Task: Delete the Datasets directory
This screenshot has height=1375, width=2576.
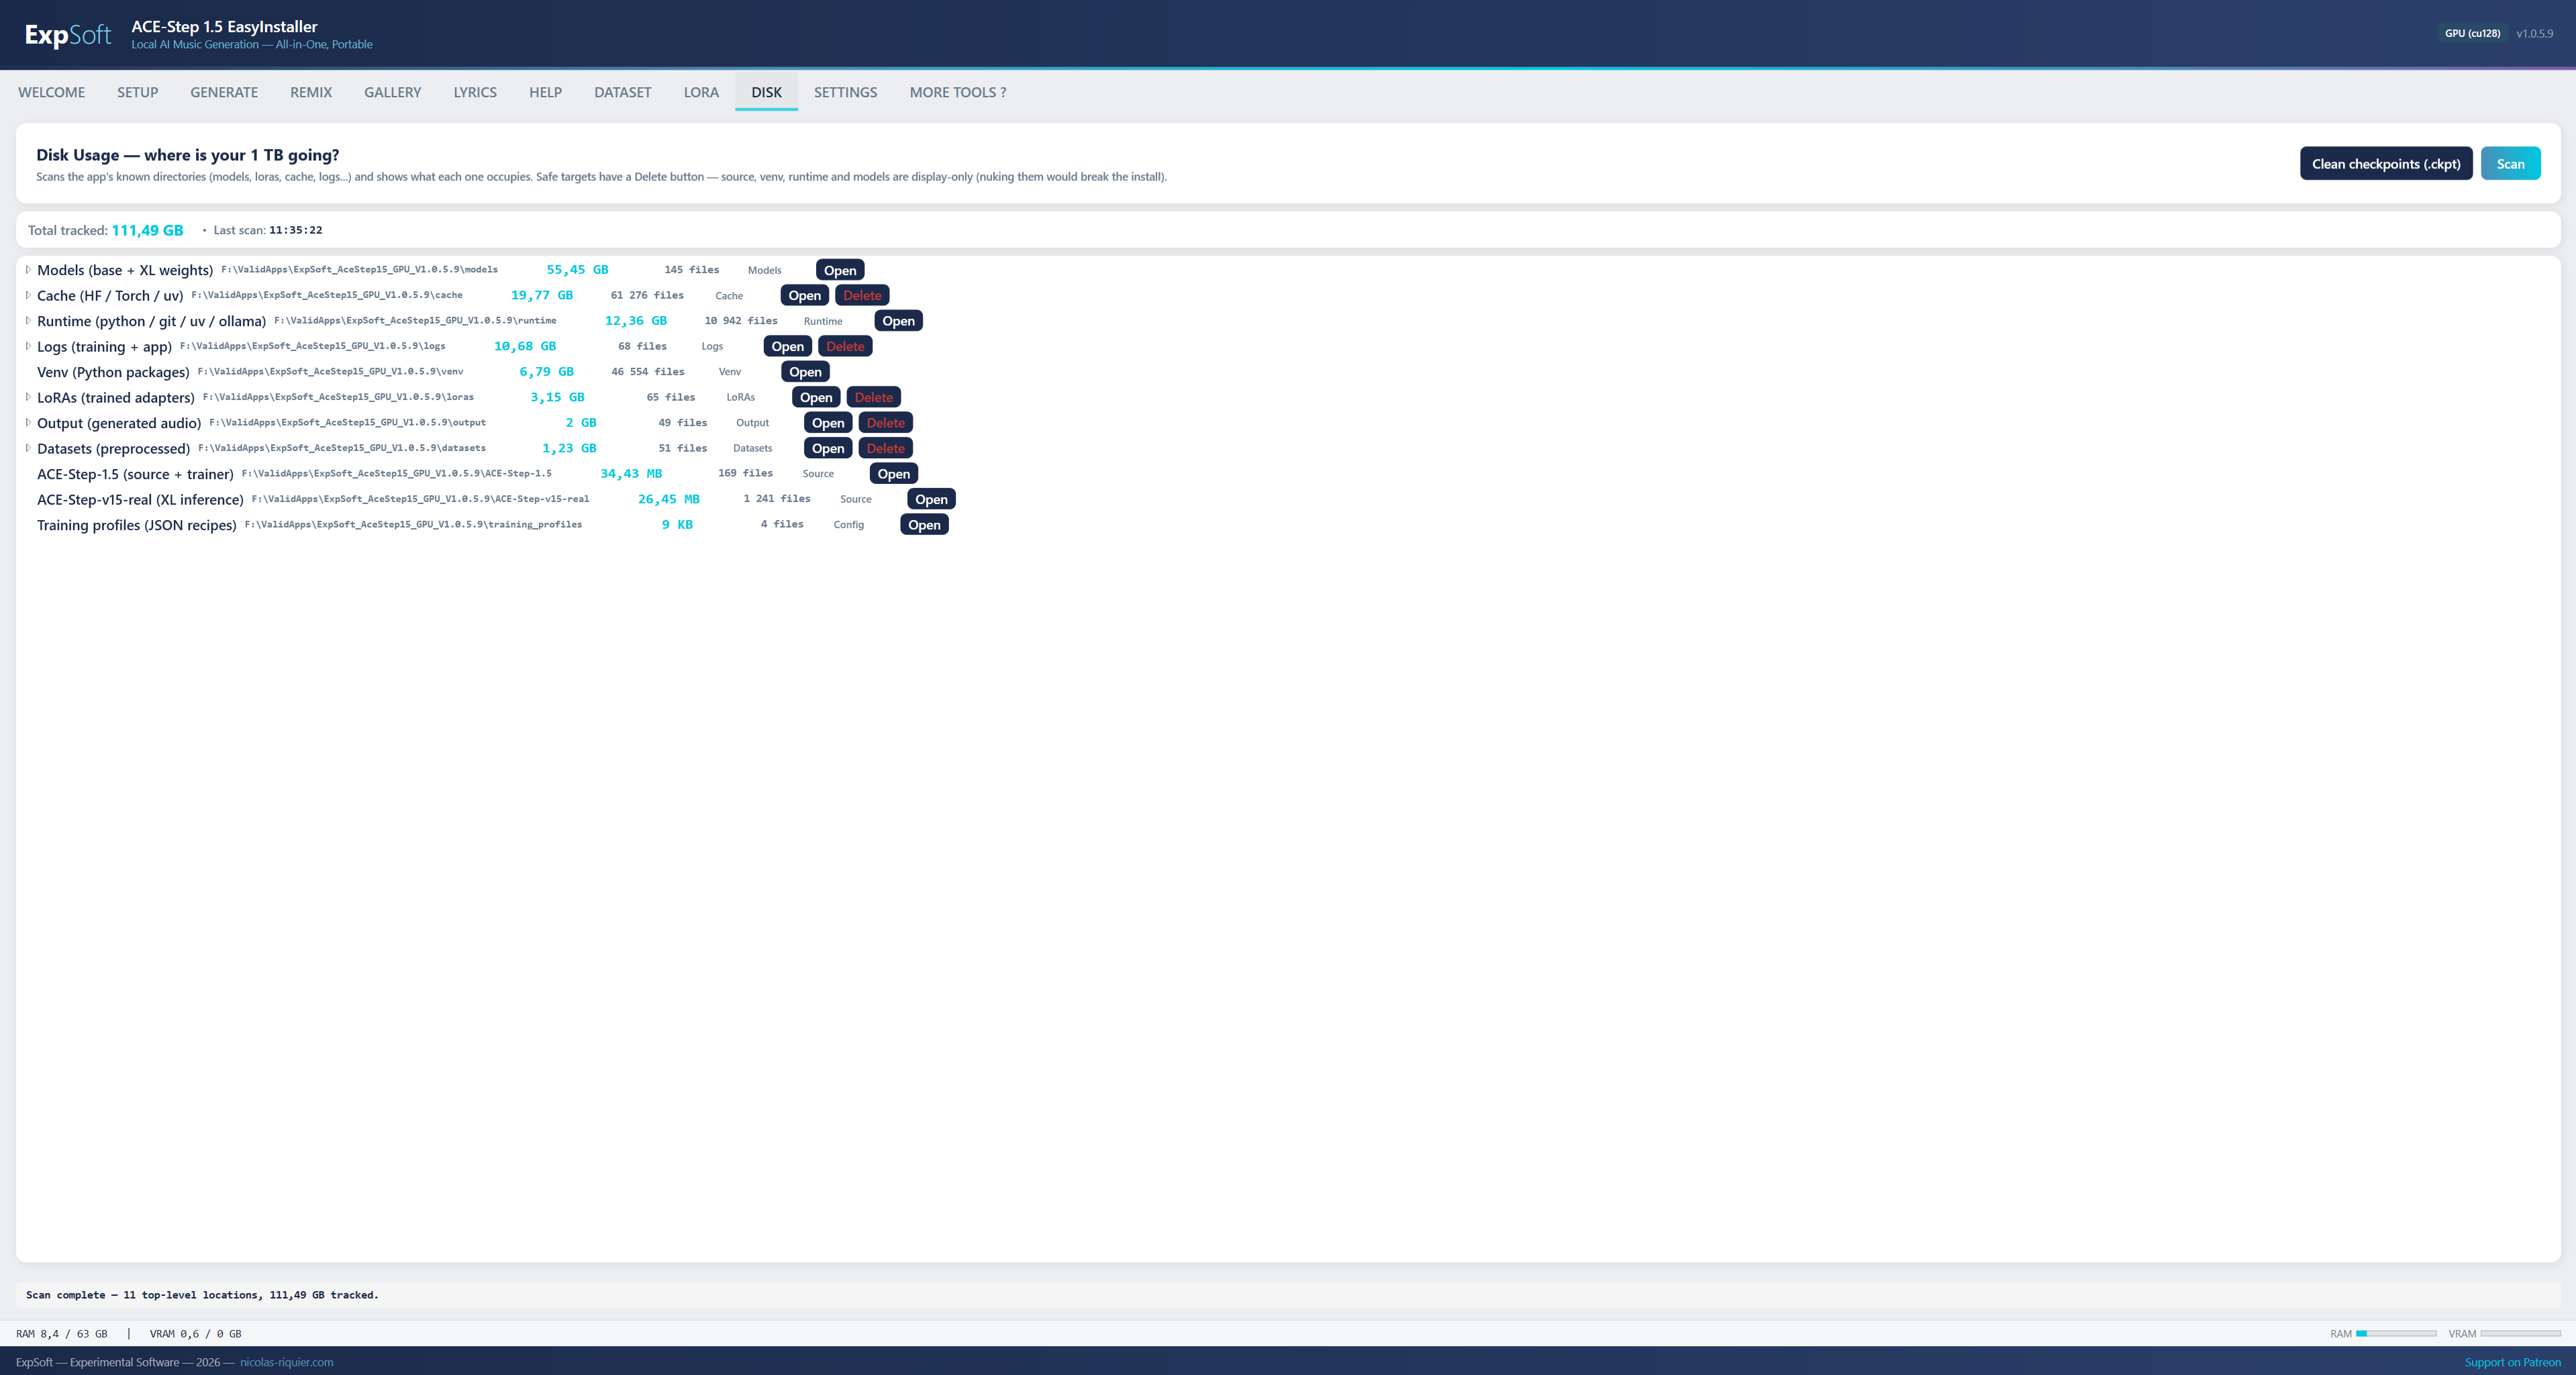Action: (885, 448)
